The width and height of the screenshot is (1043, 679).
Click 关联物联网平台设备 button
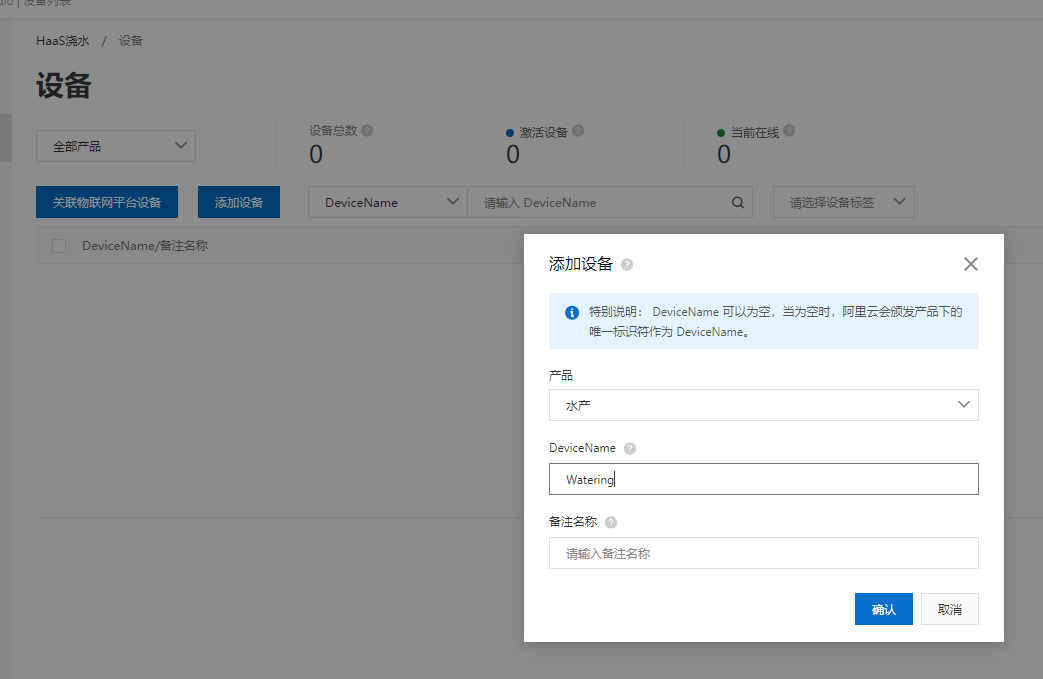[x=107, y=202]
